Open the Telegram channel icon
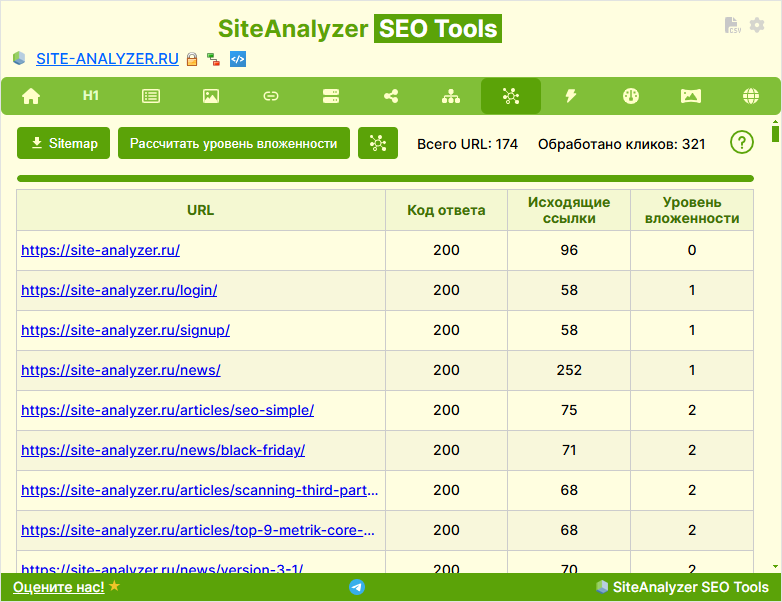Image resolution: width=782 pixels, height=602 pixels. [x=357, y=587]
